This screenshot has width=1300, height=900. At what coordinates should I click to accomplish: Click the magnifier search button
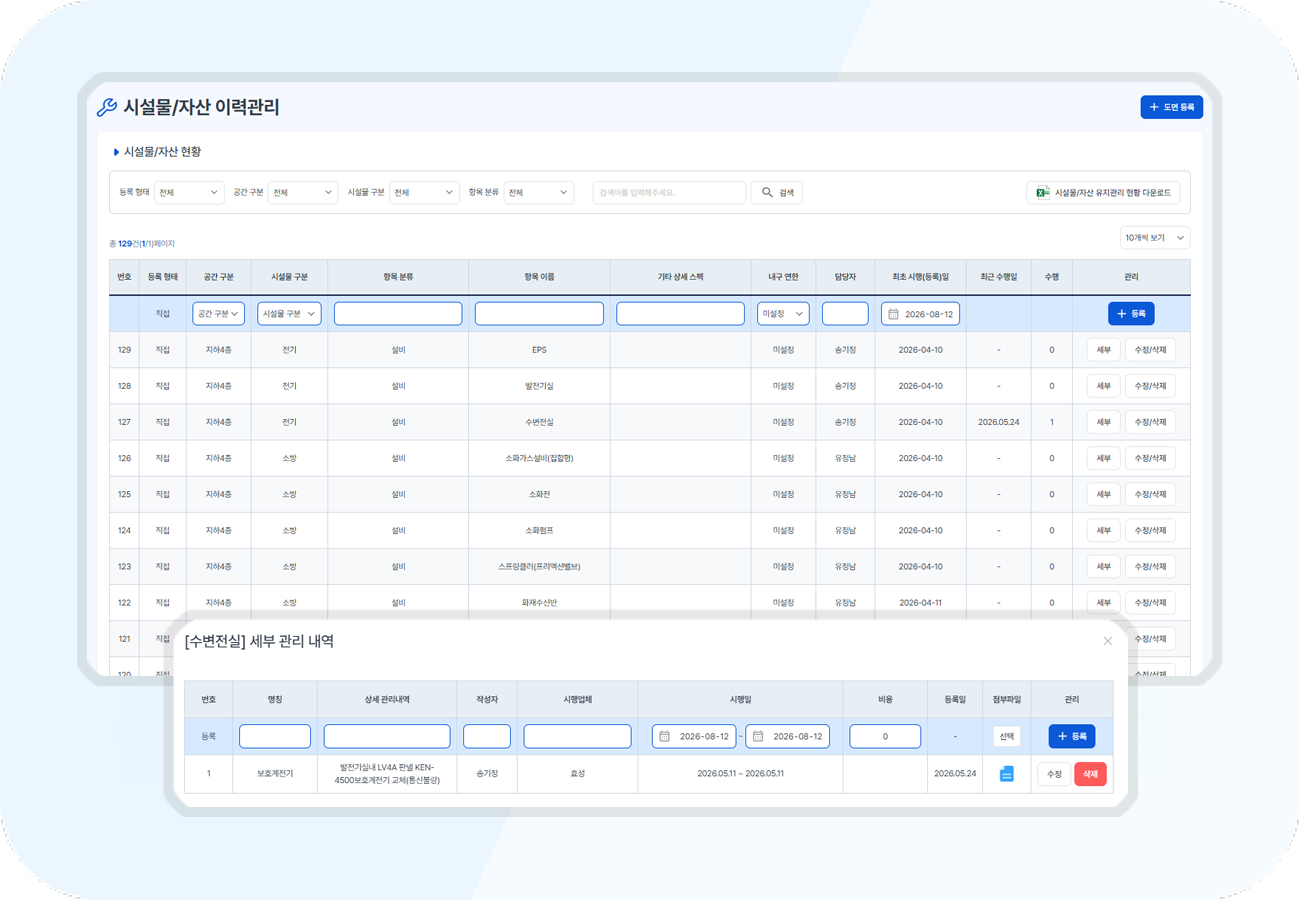[777, 193]
